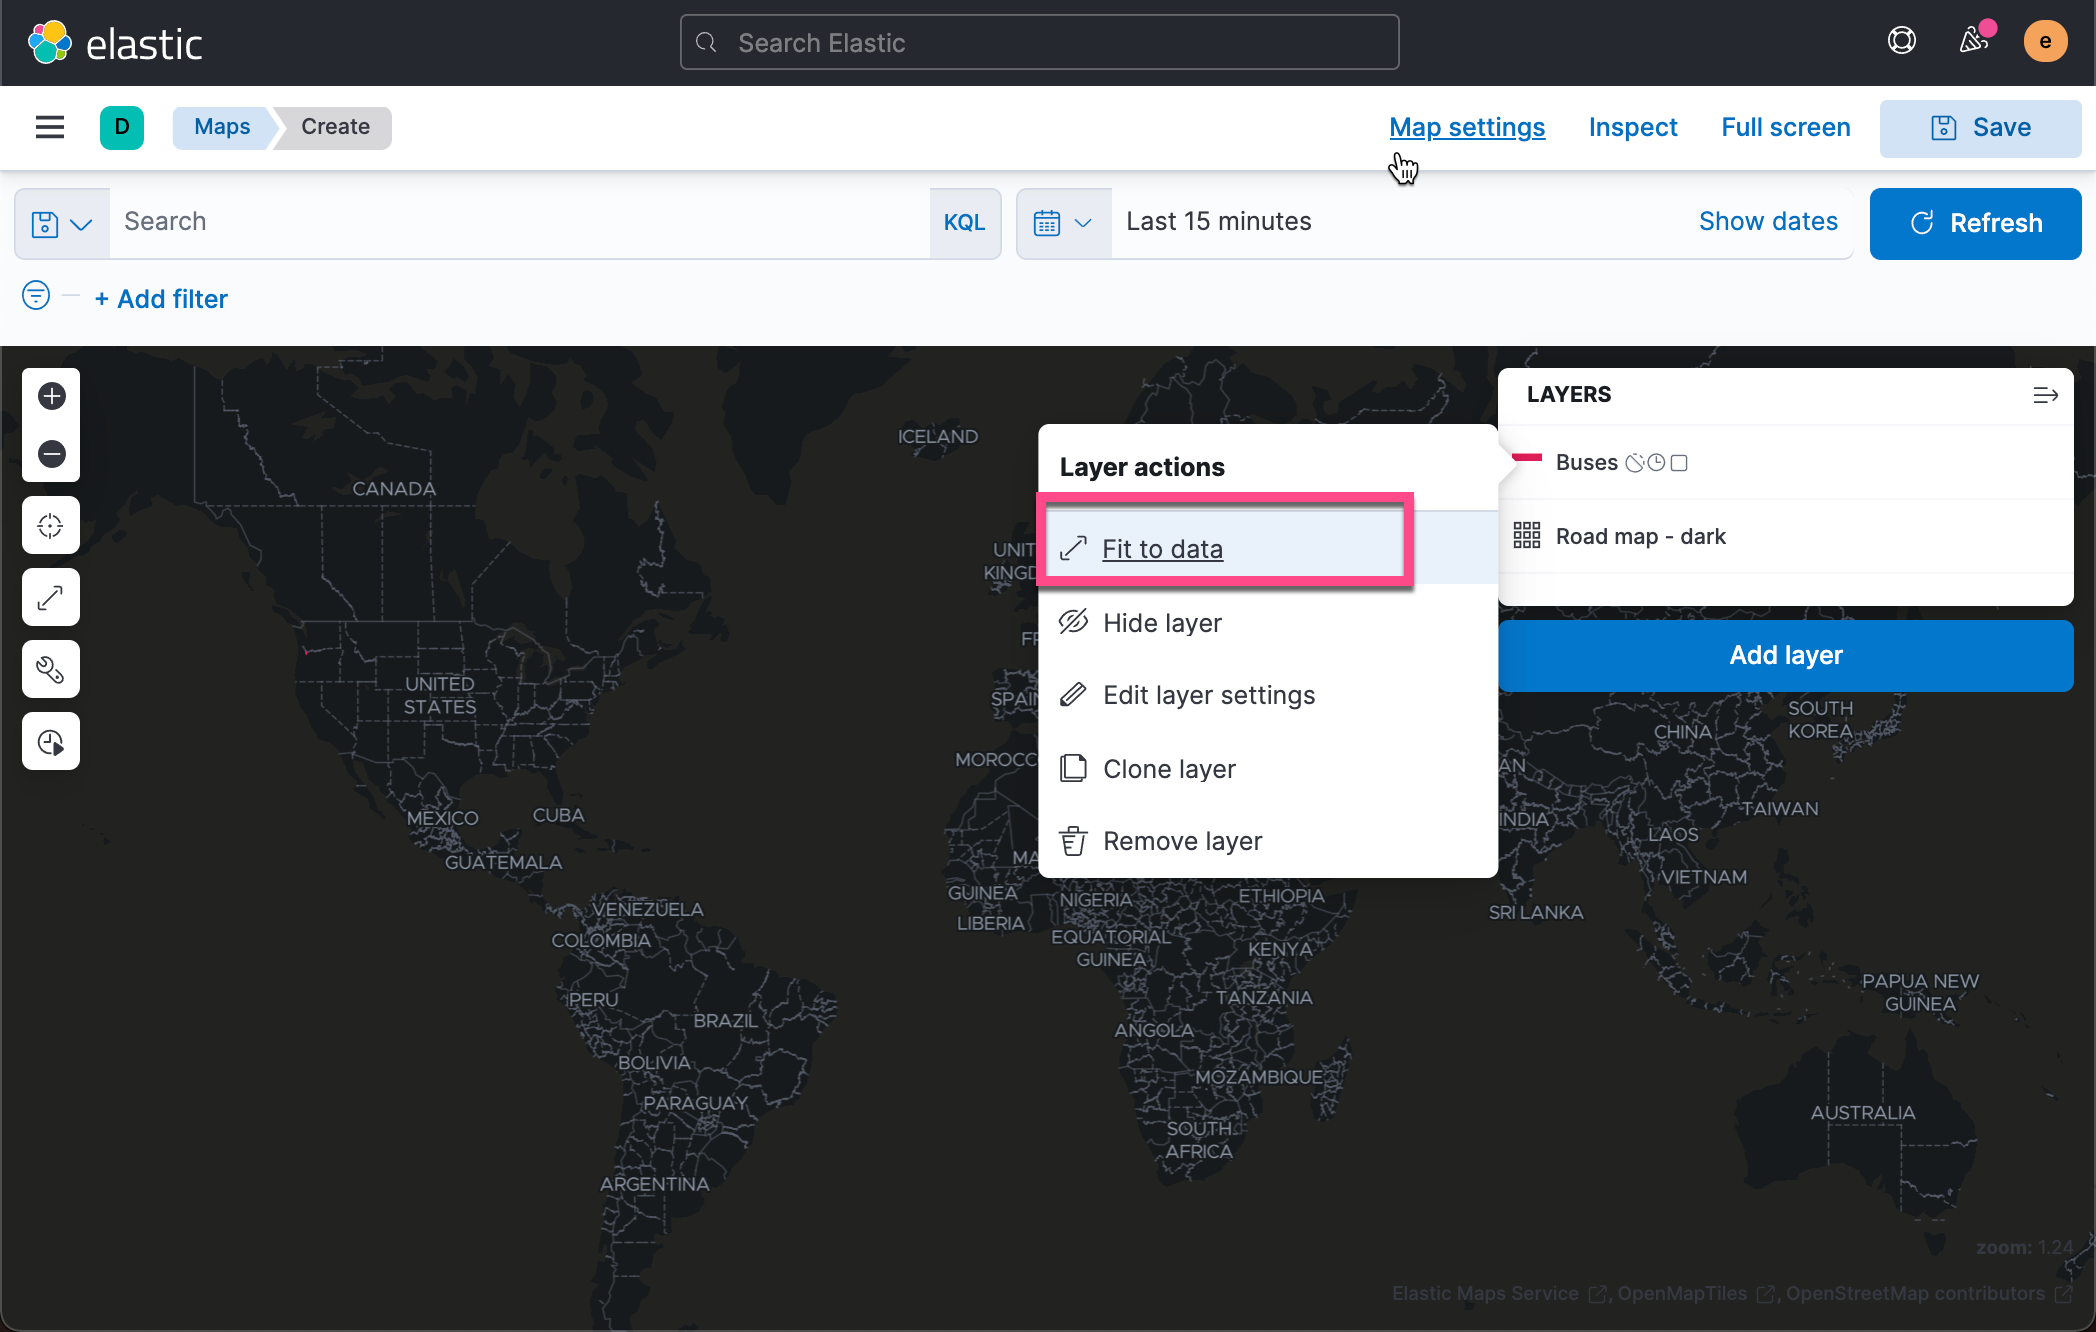Select Remove layer from Layer actions
2096x1332 pixels.
pyautogui.click(x=1182, y=840)
